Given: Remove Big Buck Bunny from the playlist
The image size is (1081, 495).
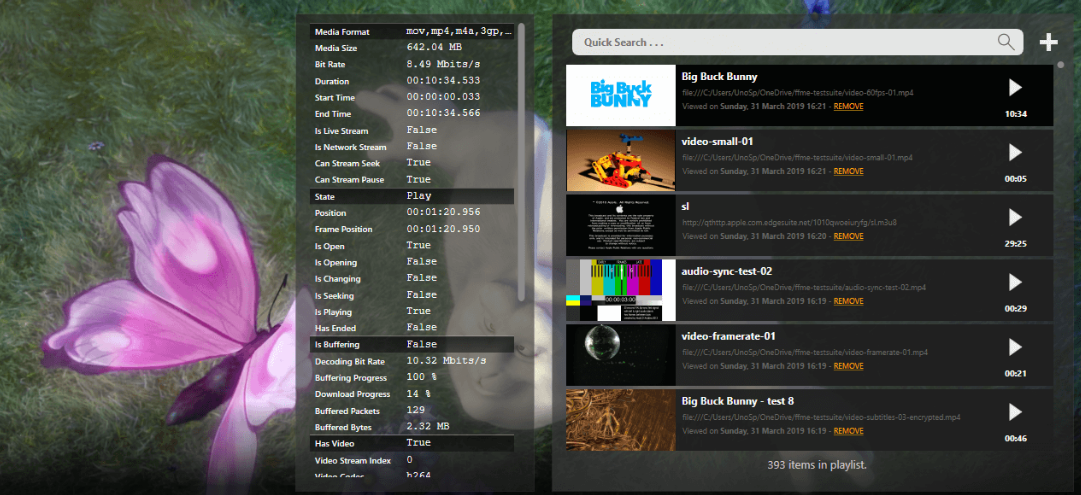Looking at the screenshot, I should click(848, 106).
